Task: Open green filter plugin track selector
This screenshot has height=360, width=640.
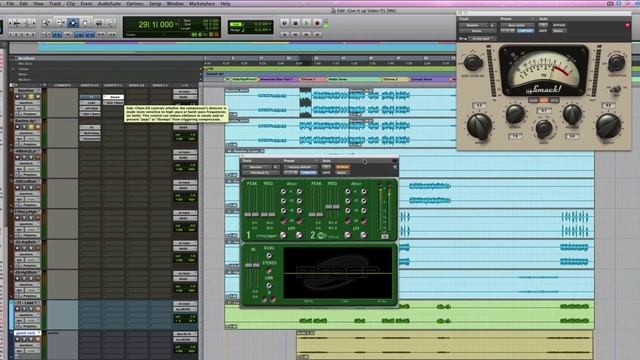Action: [x=256, y=167]
